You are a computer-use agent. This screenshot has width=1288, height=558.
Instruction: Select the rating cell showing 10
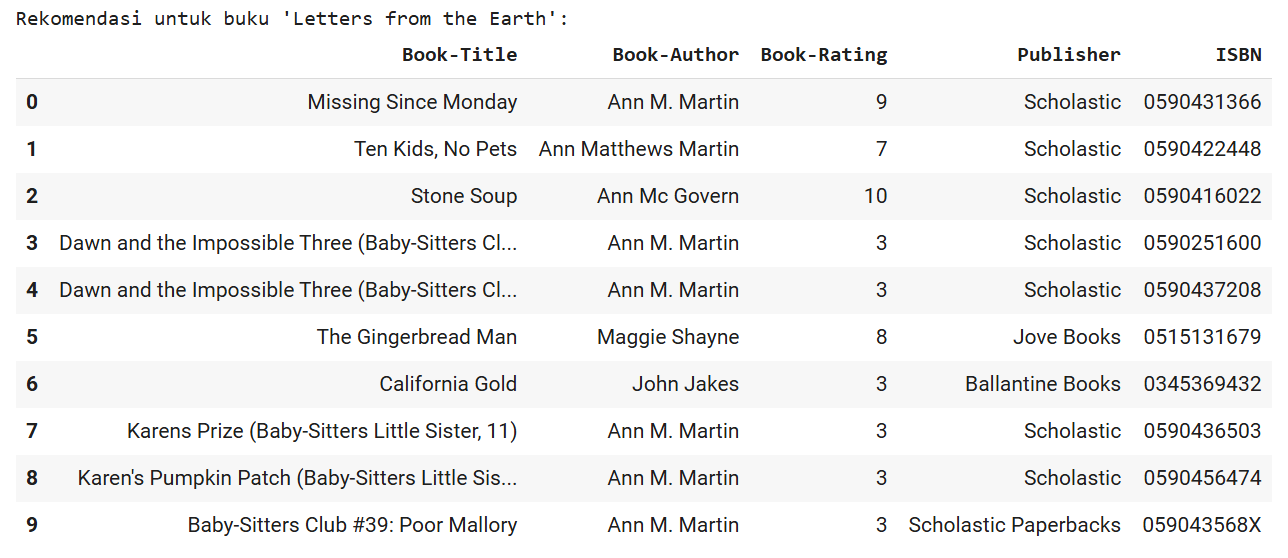pos(876,196)
